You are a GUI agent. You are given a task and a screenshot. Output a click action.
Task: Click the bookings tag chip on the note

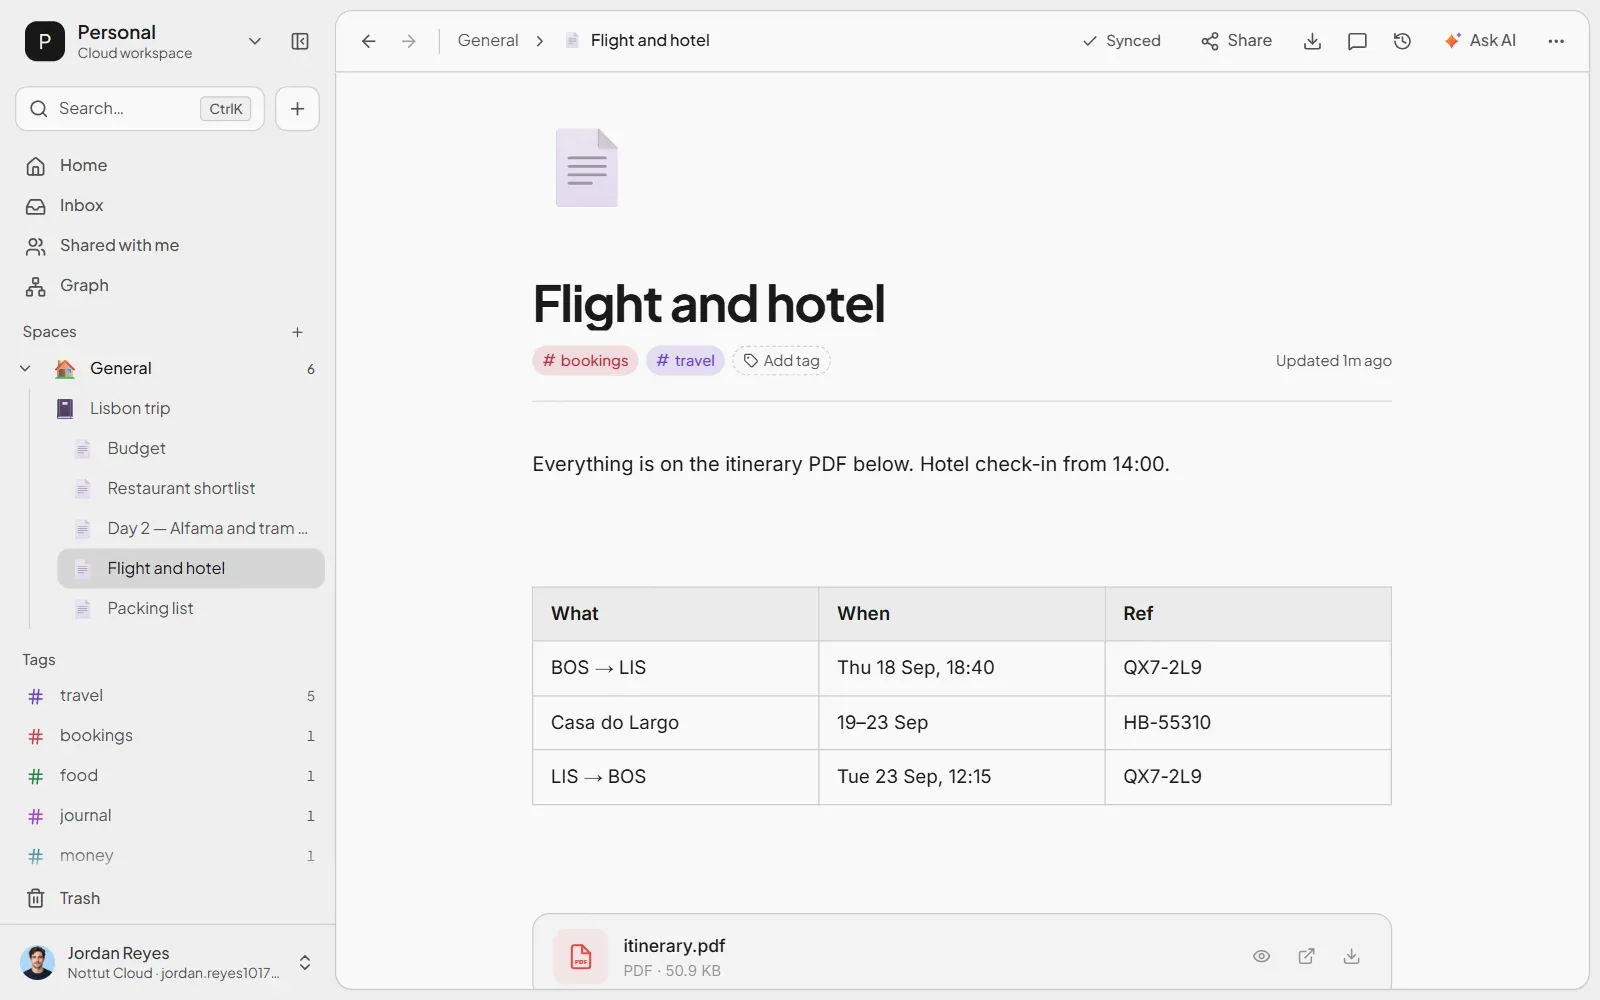585,361
